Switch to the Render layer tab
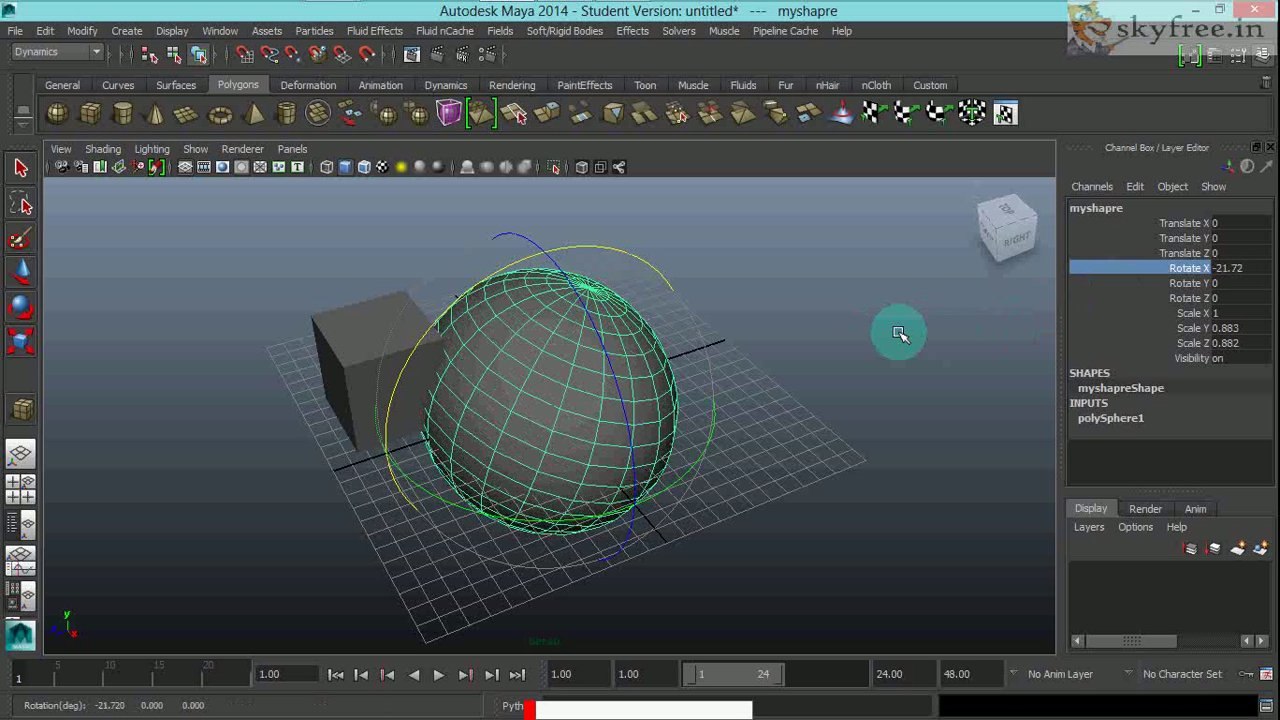The height and width of the screenshot is (720, 1280). tap(1145, 509)
